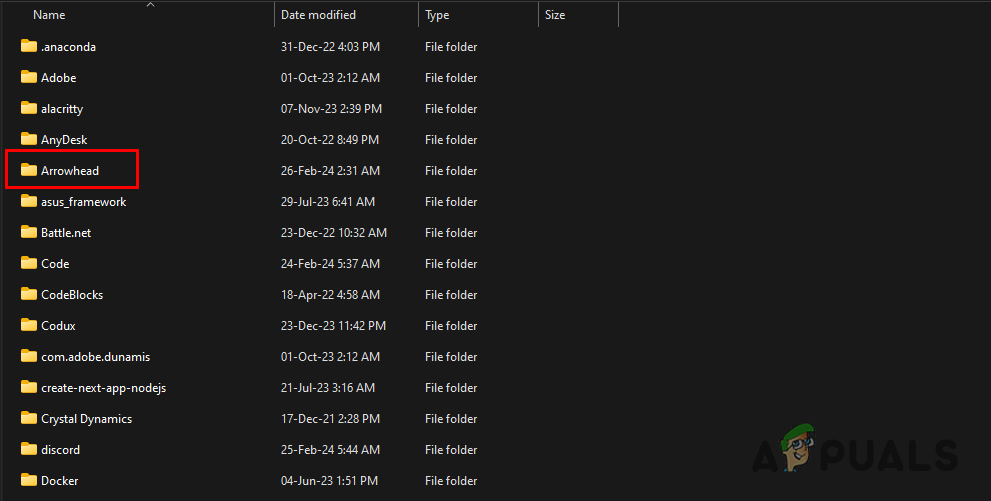991x501 pixels.
Task: Click the .anaconda folder icon
Action: coord(28,47)
